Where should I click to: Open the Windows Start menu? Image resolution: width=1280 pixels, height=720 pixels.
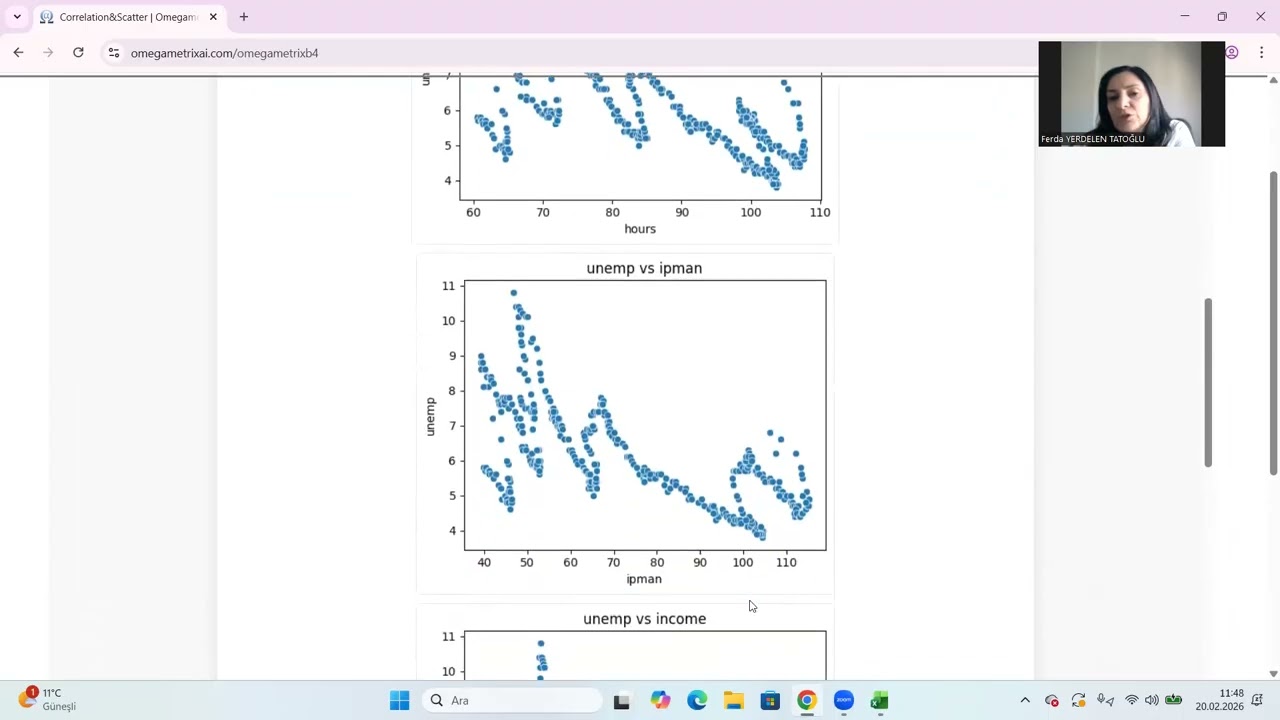[399, 700]
